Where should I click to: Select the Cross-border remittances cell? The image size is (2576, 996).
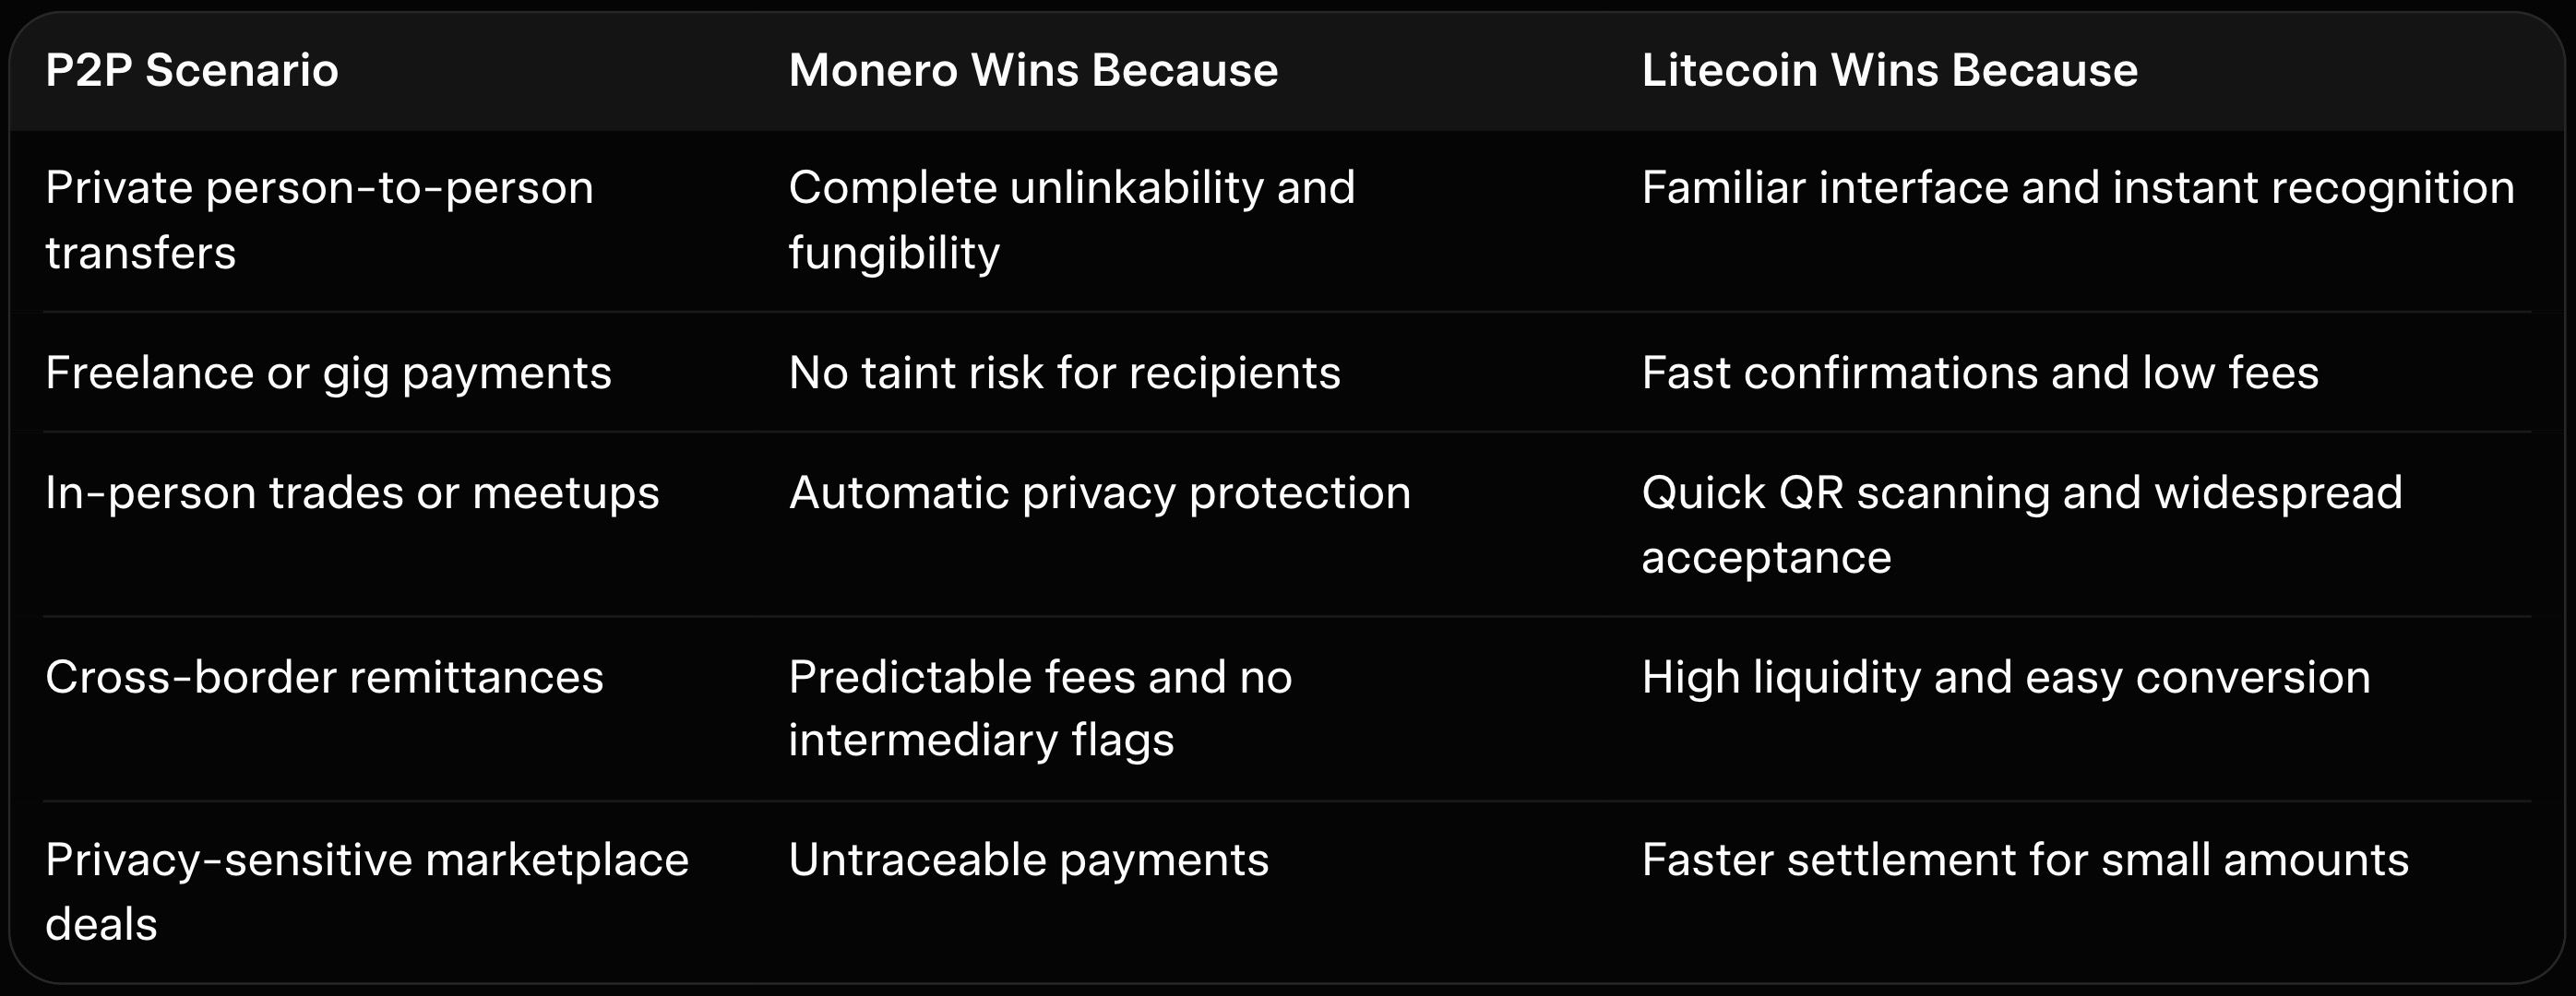tap(324, 677)
